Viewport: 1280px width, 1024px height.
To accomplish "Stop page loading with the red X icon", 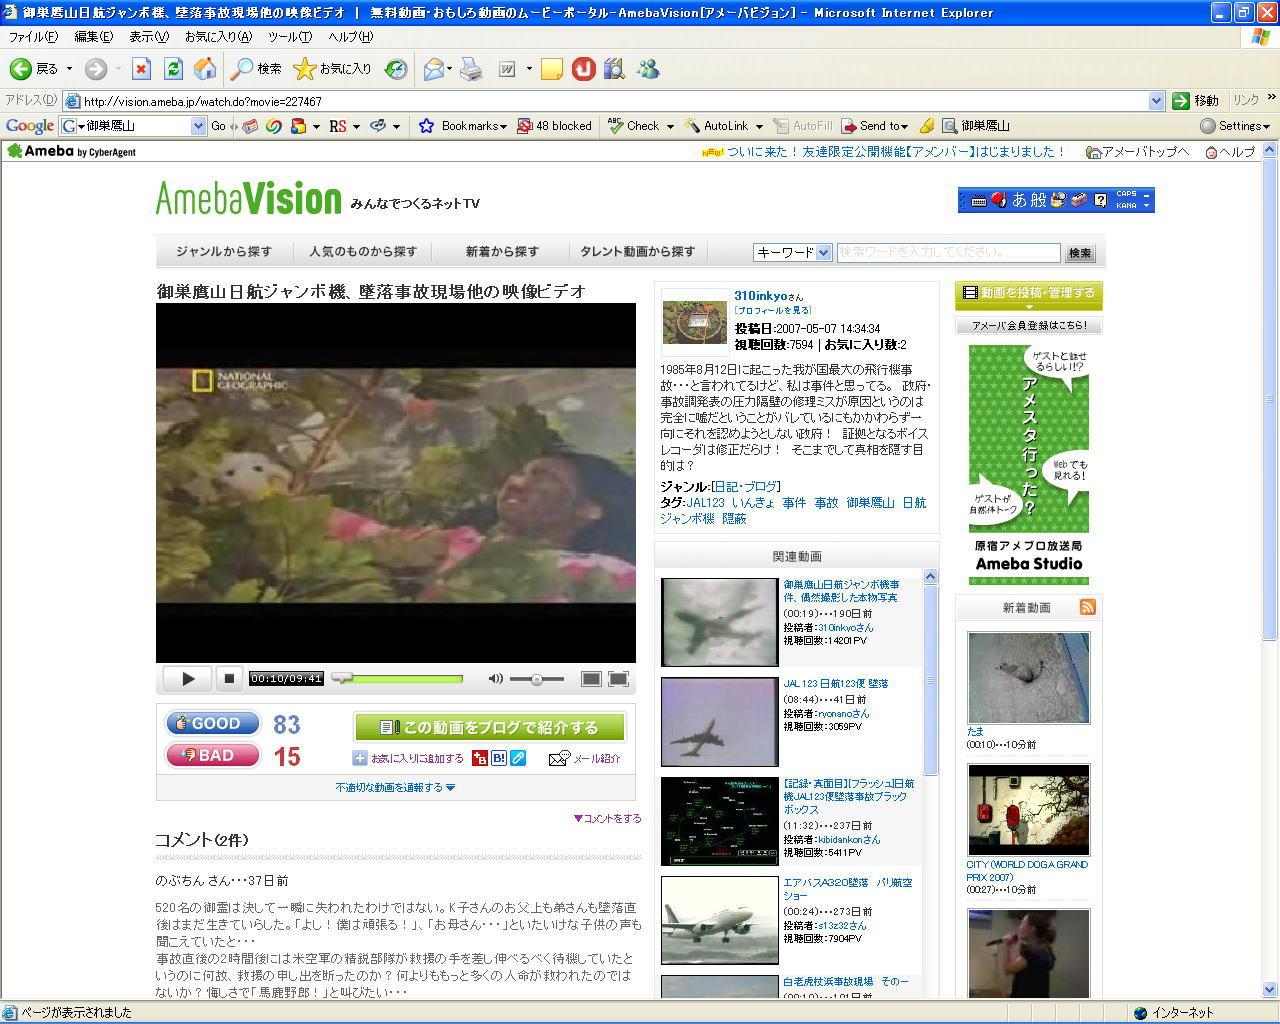I will coord(141,69).
